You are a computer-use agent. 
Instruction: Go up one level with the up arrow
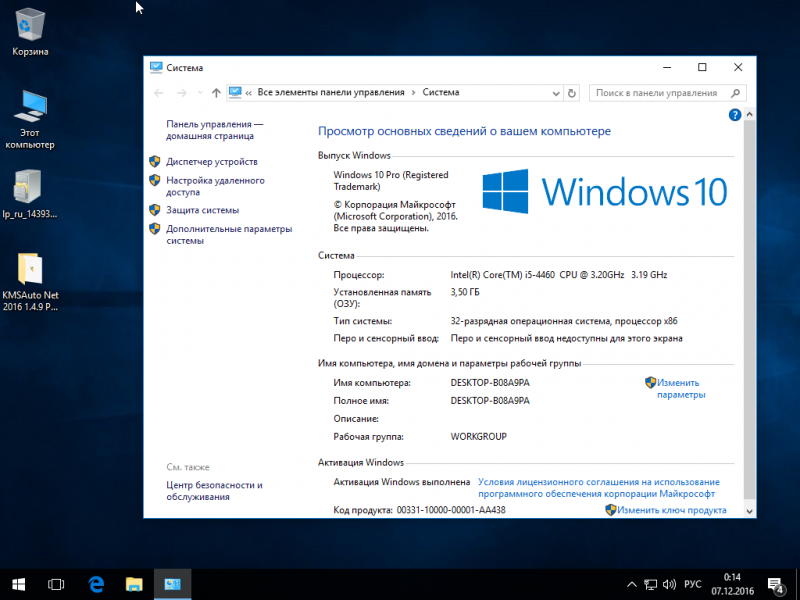tap(216, 93)
